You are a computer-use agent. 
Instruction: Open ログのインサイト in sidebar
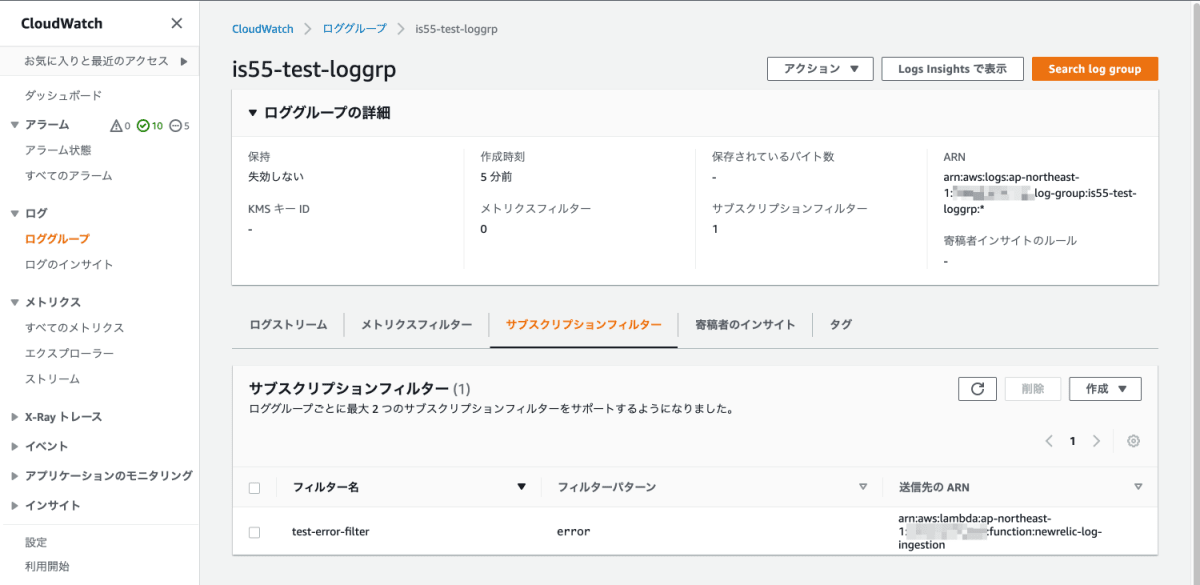tap(69, 265)
